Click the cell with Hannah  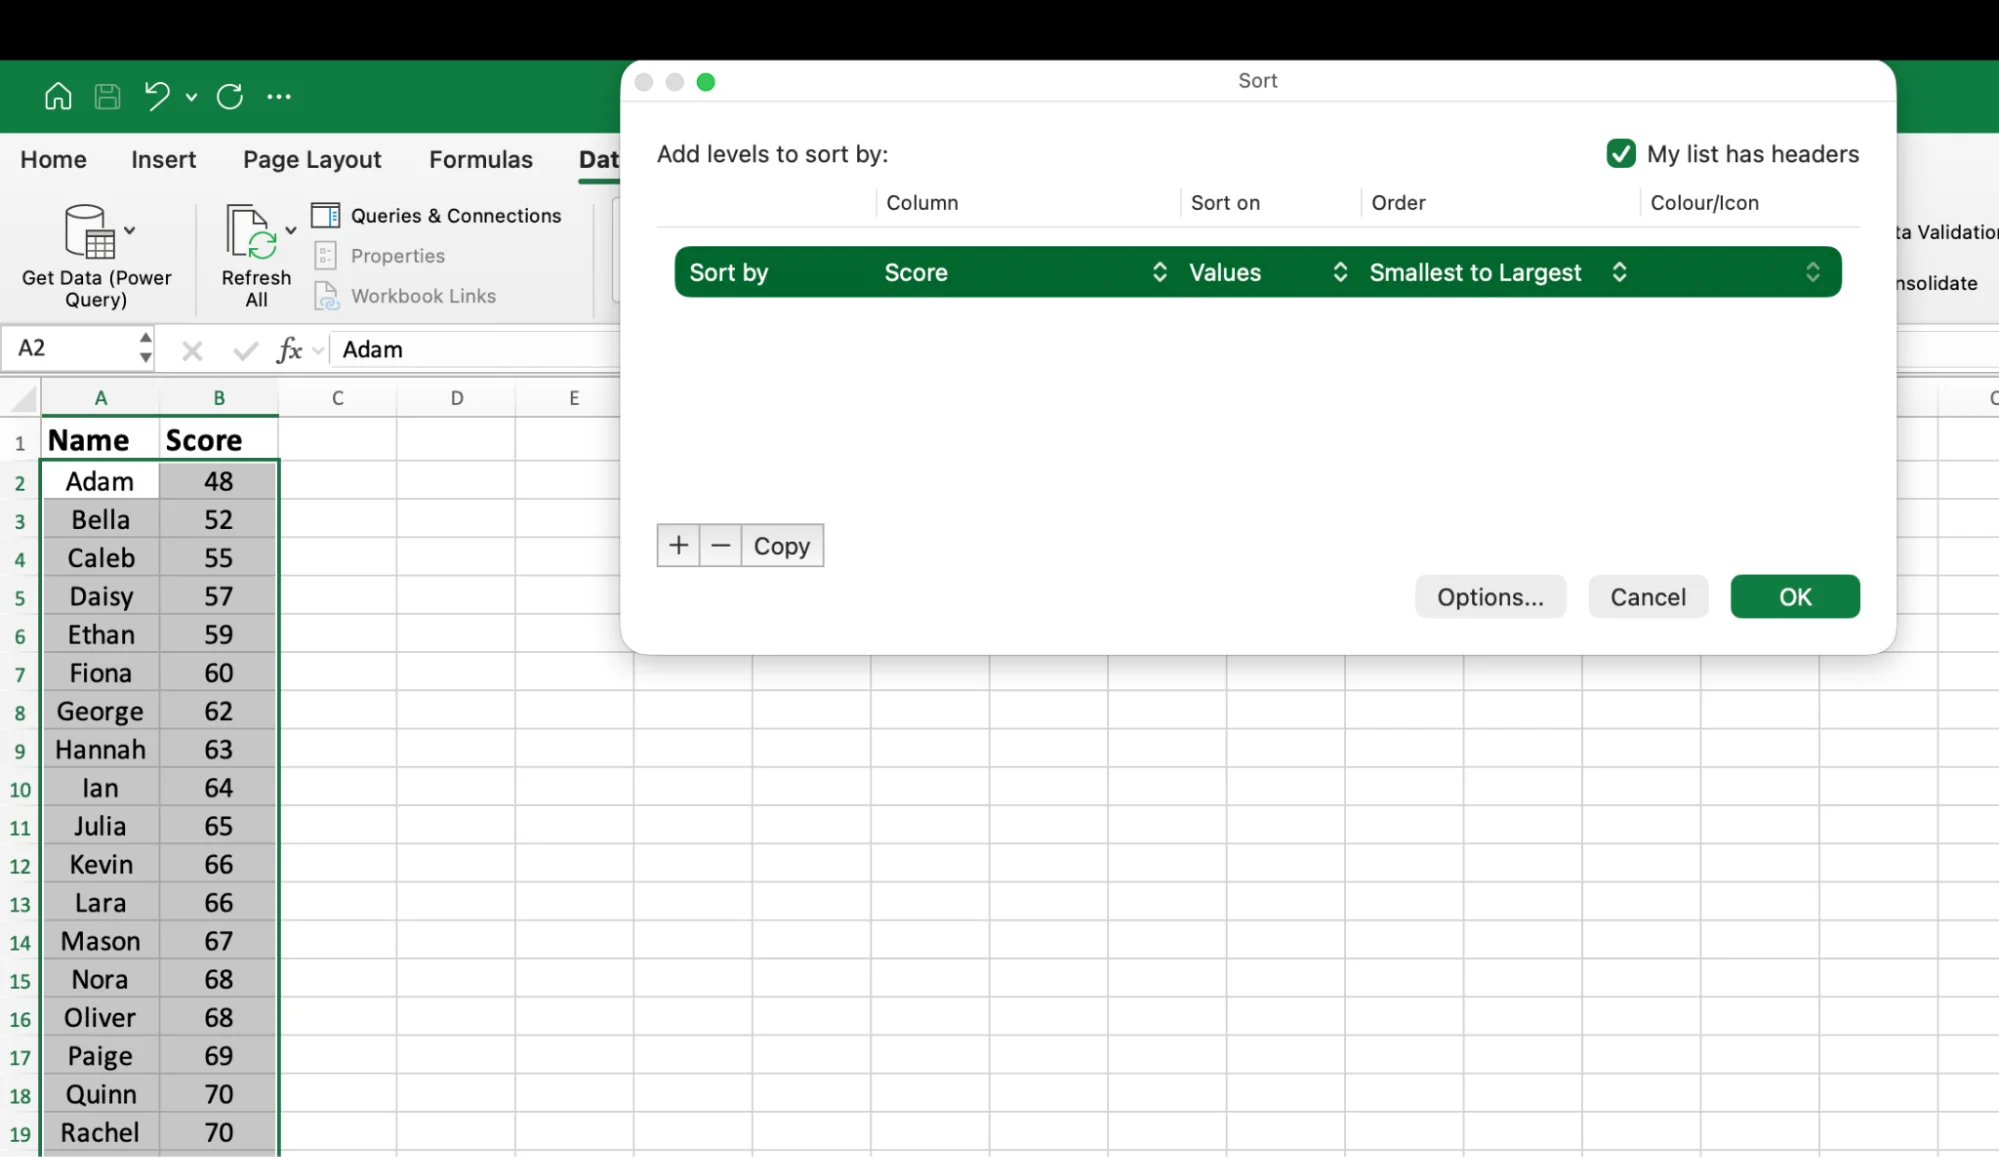(x=100, y=749)
